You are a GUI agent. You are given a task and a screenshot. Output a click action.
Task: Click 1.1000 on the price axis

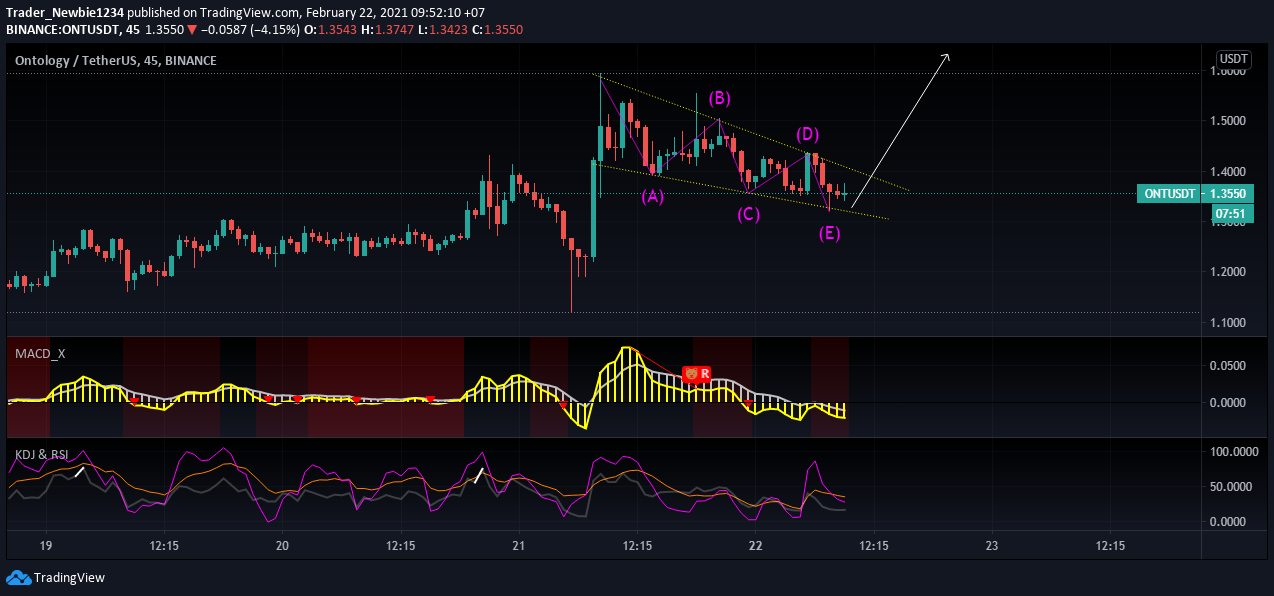point(1228,323)
